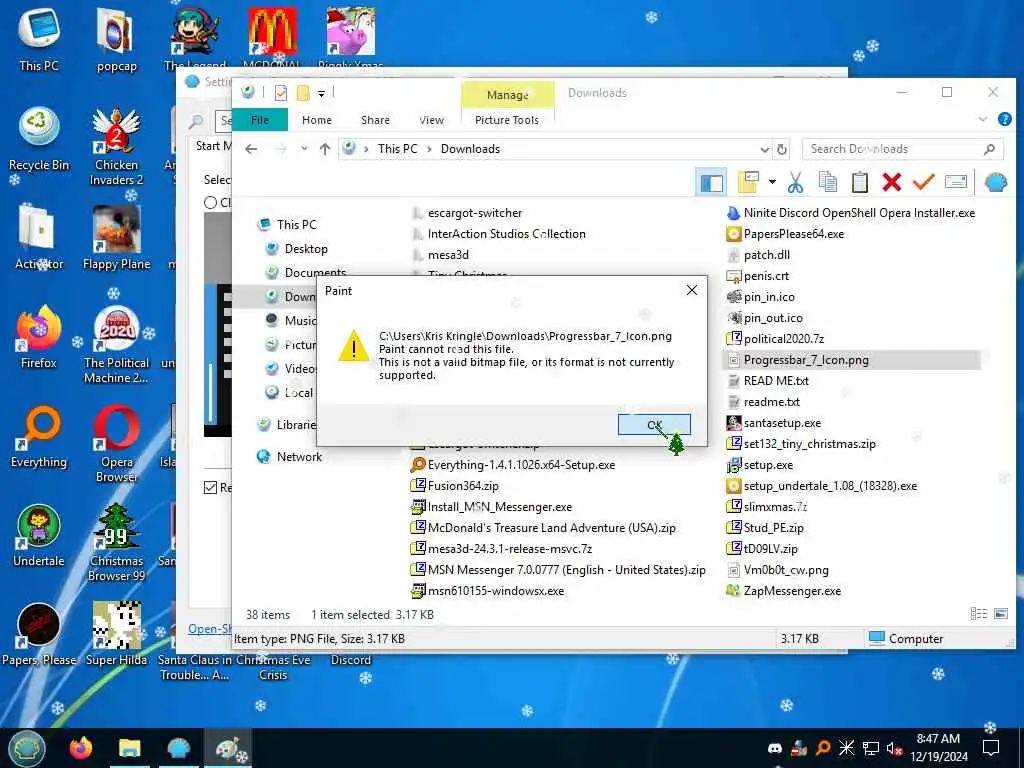Switch to the Home ribbon tab
1024x768 pixels.
pos(317,120)
